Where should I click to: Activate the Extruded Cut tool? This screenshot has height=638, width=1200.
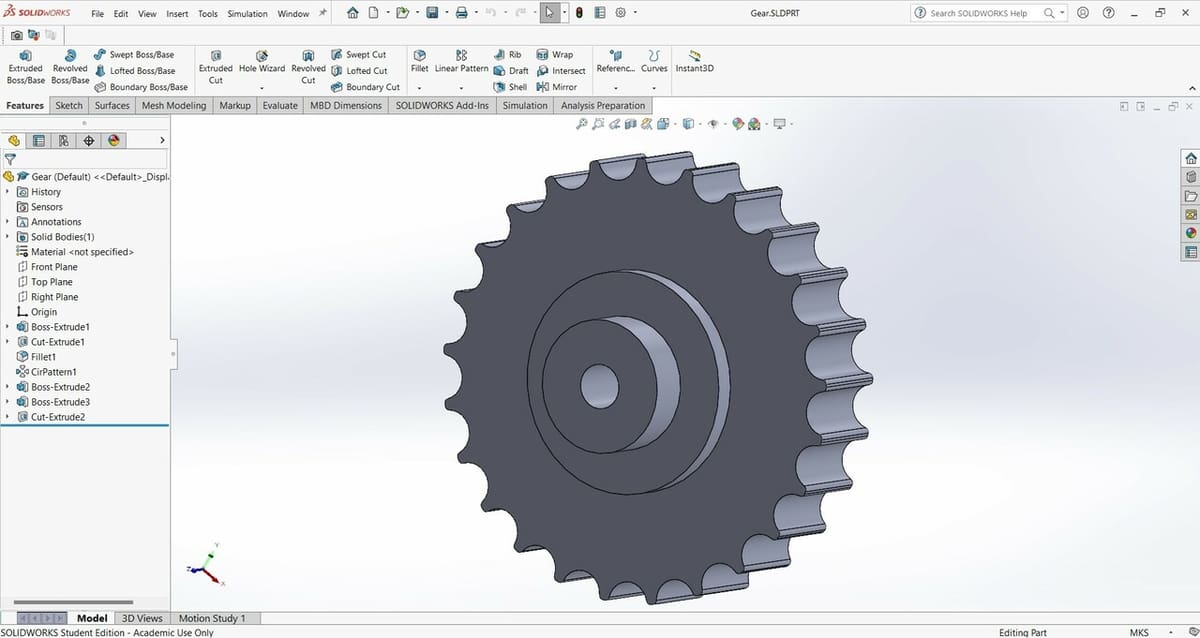tap(215, 67)
